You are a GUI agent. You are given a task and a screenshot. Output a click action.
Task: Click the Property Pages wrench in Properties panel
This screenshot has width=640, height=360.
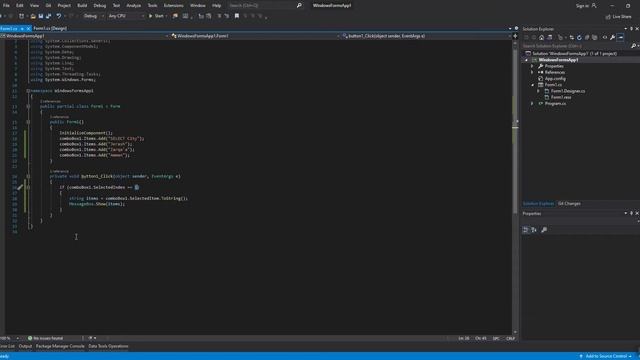(544, 230)
